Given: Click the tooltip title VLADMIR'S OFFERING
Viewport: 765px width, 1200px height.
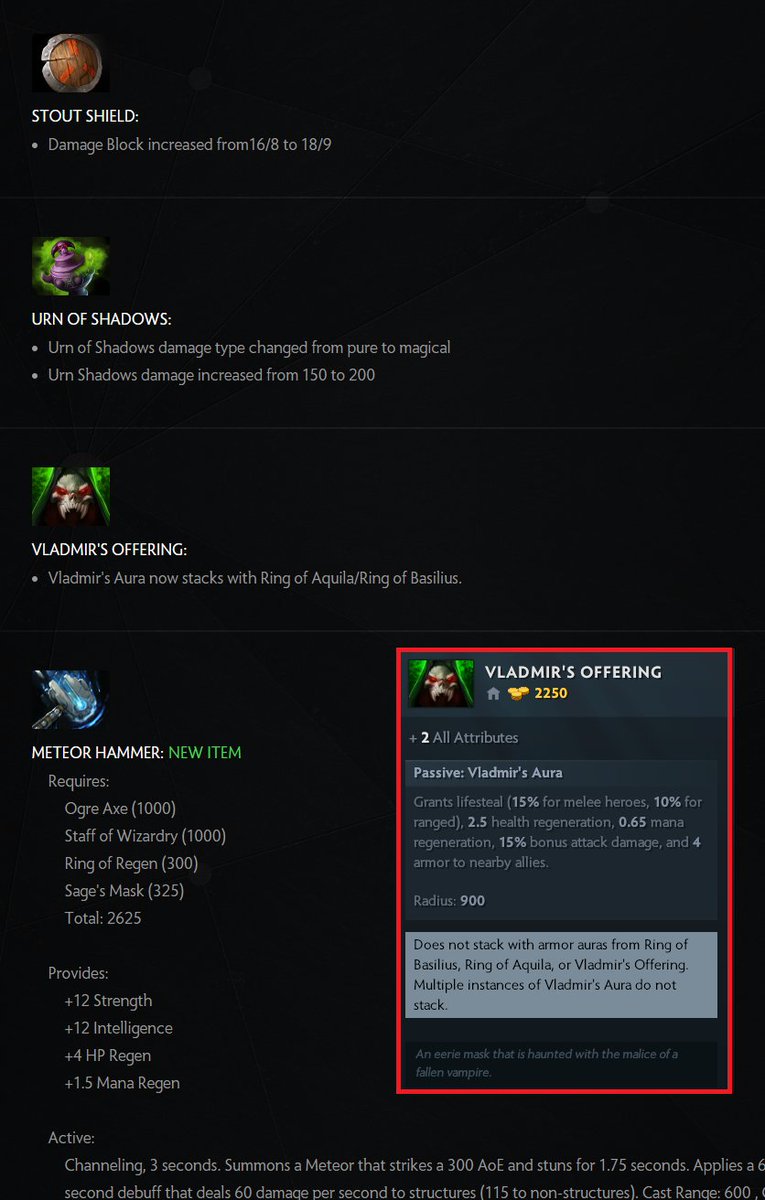Looking at the screenshot, I should coord(573,672).
